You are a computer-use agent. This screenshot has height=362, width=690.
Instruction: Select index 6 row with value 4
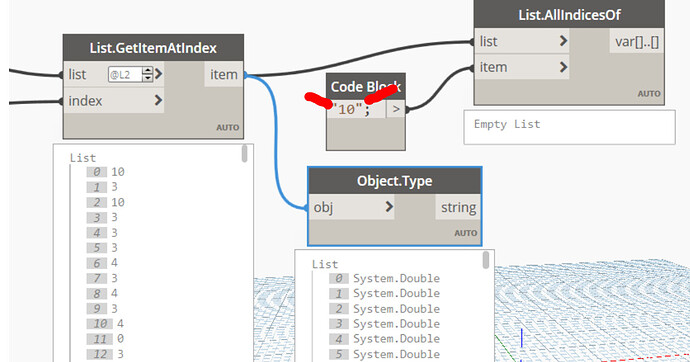[x=103, y=263]
